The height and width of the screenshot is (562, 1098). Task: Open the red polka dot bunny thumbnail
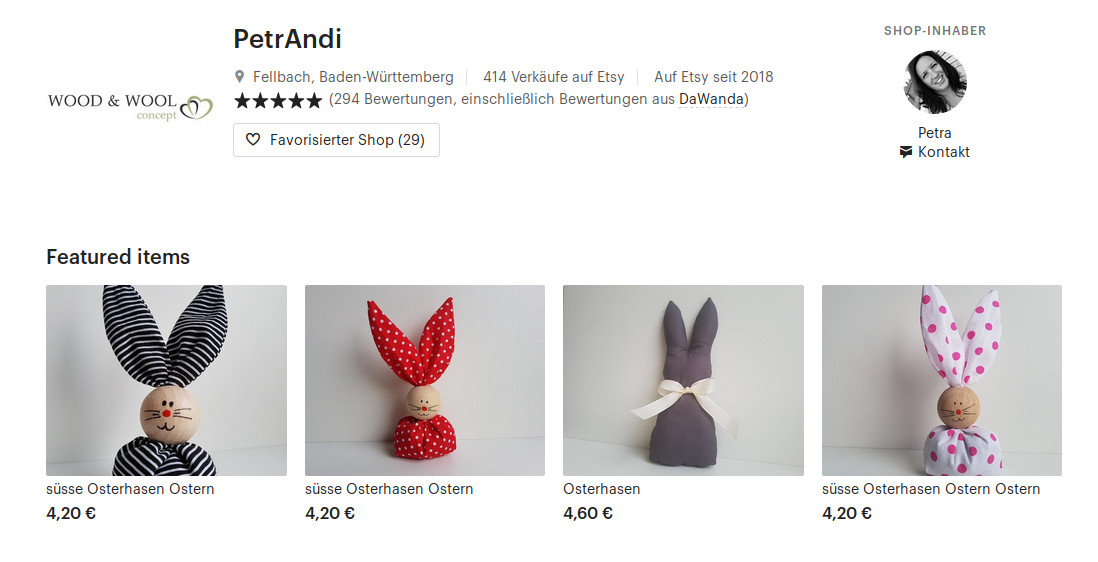pyautogui.click(x=425, y=380)
